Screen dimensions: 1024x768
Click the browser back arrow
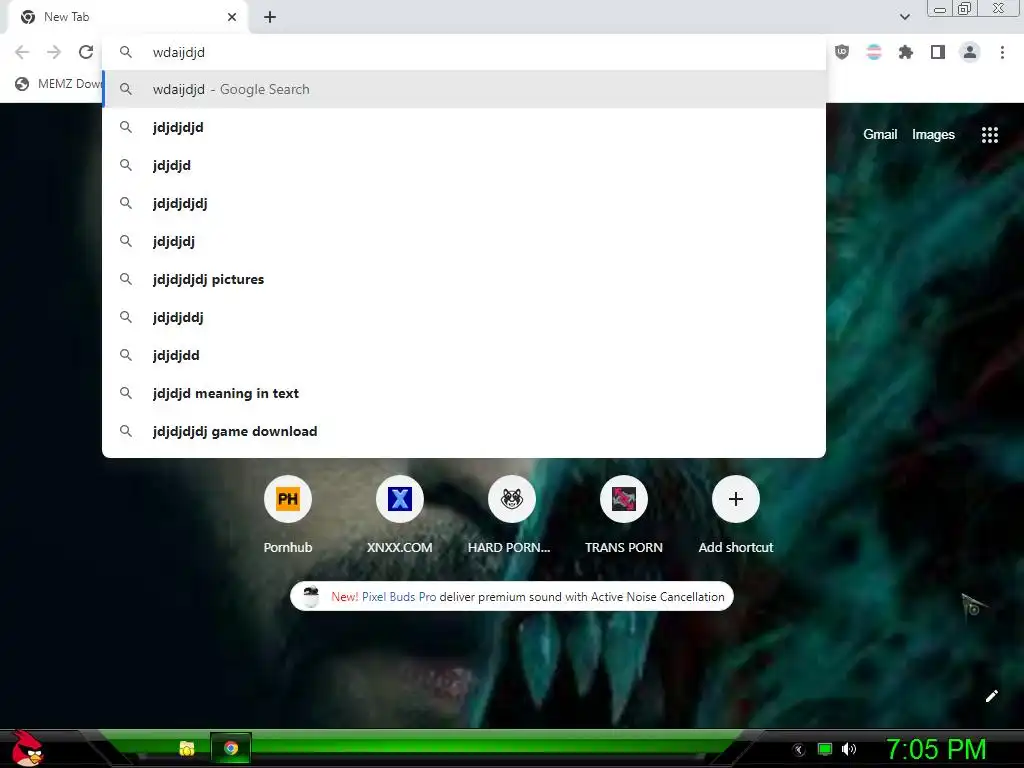[22, 52]
